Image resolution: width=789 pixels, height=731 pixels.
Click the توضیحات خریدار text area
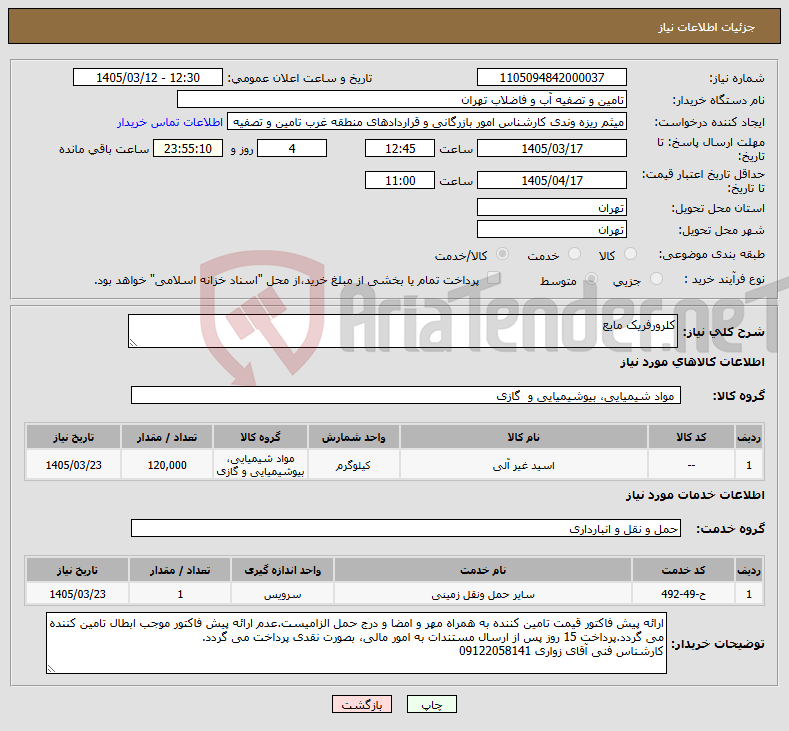pos(356,643)
